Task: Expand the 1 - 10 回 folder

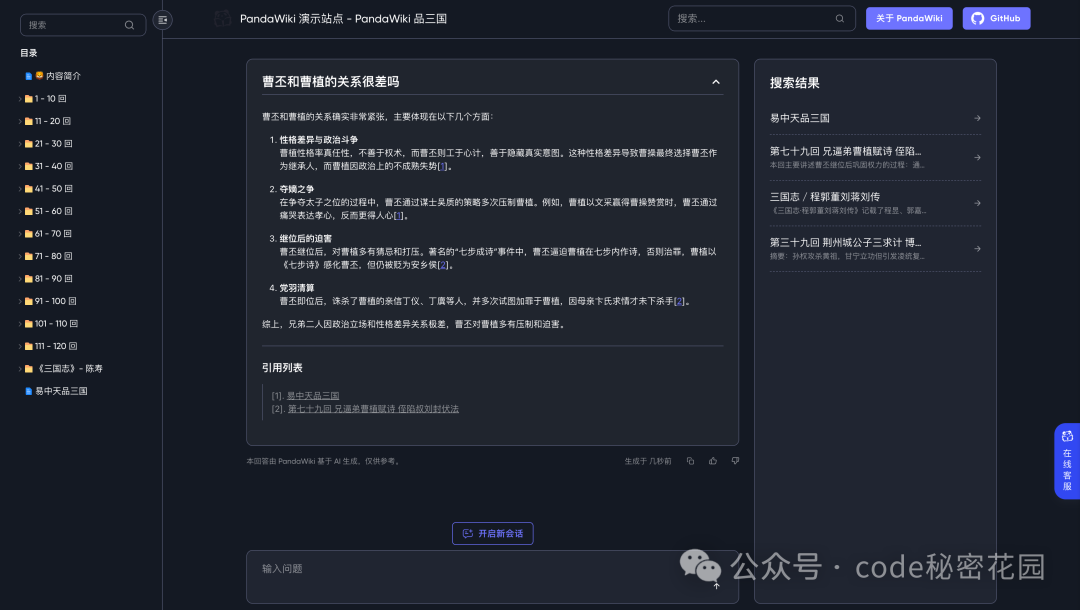Action: click(x=20, y=99)
